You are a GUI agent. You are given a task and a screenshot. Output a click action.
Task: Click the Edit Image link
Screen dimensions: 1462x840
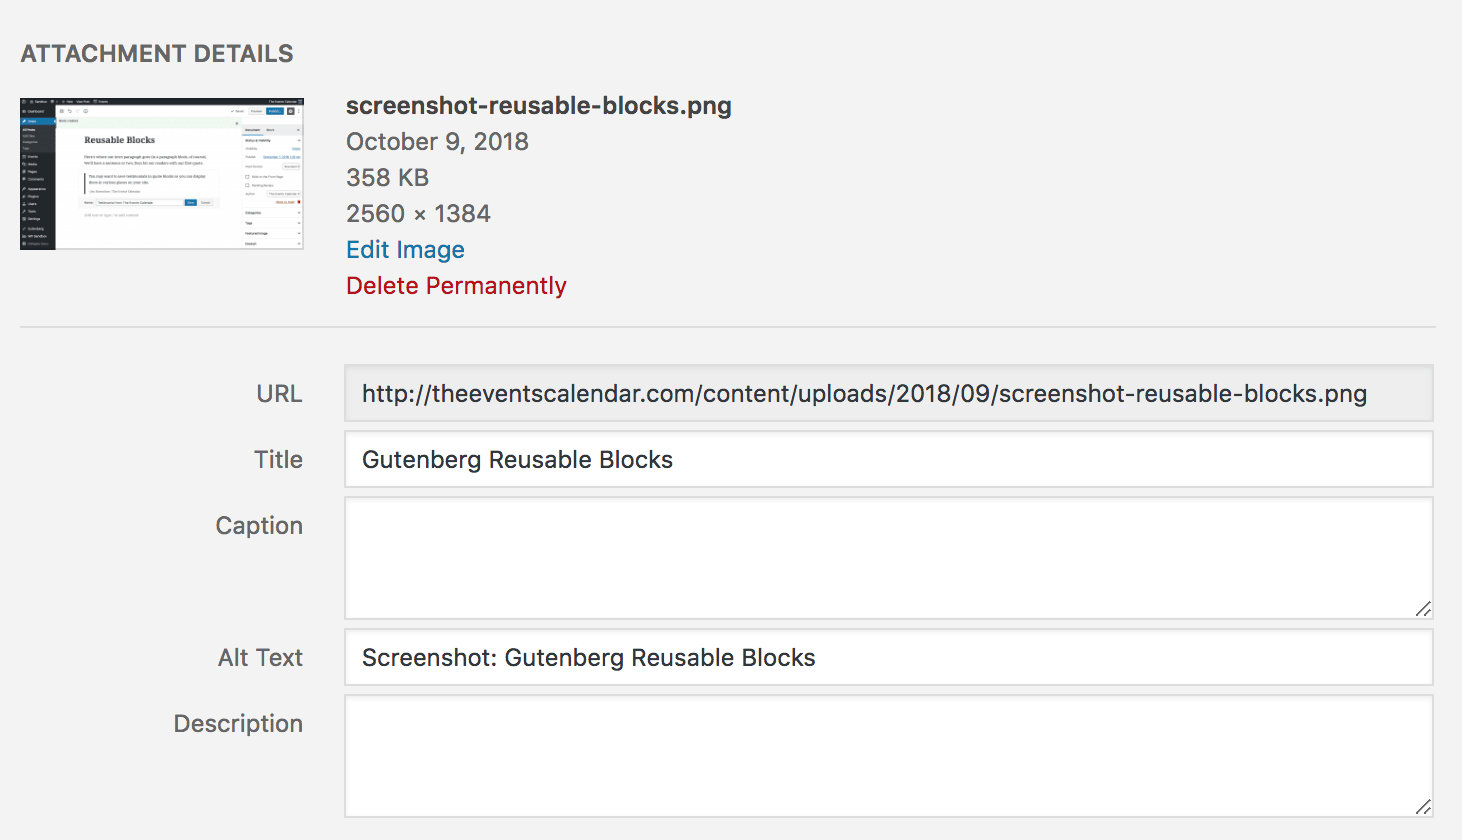[x=405, y=249]
